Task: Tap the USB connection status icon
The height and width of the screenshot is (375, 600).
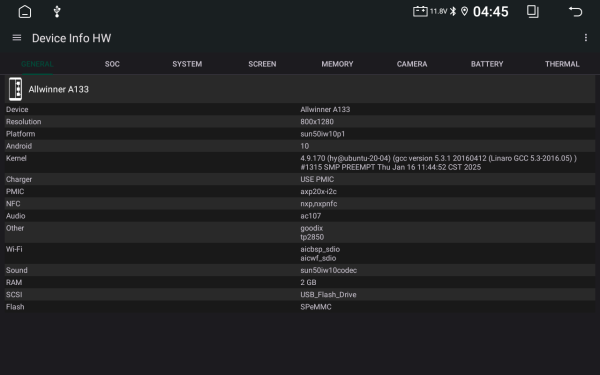Action: click(x=57, y=11)
